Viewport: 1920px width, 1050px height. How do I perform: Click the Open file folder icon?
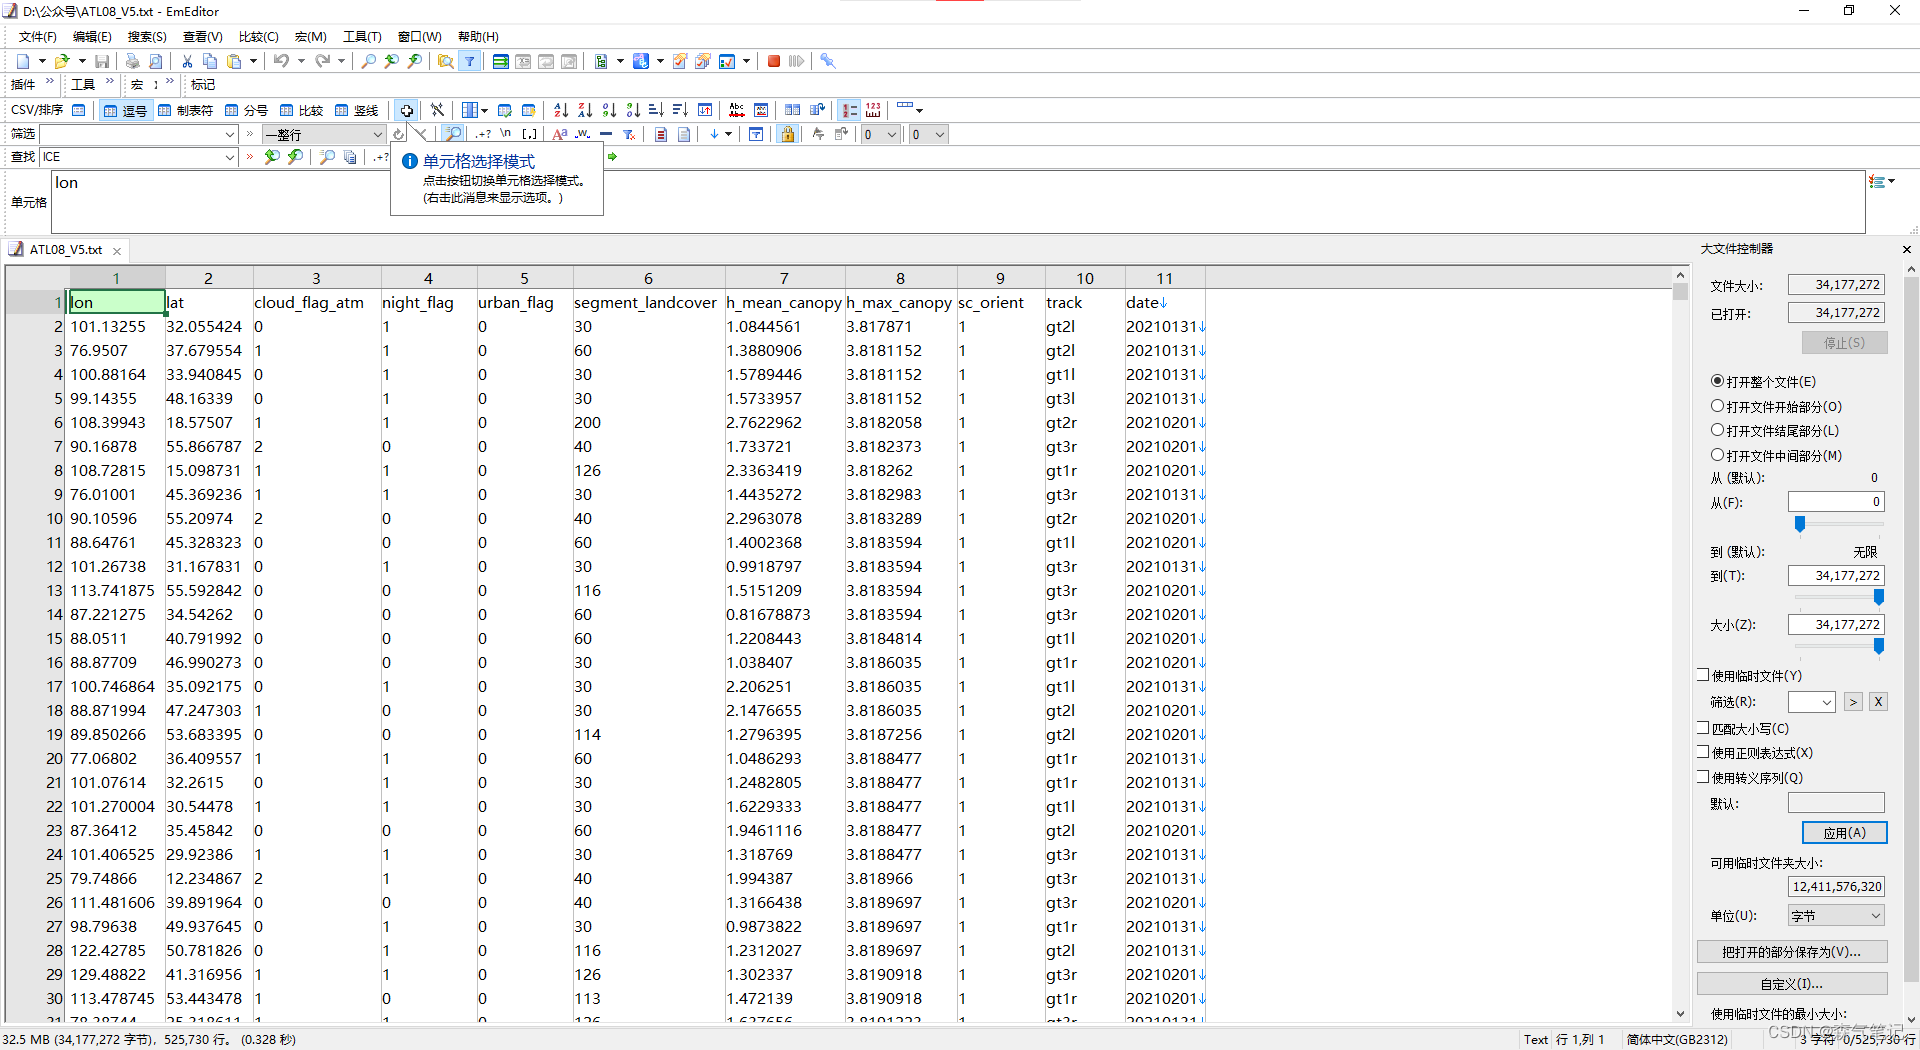pyautogui.click(x=62, y=61)
